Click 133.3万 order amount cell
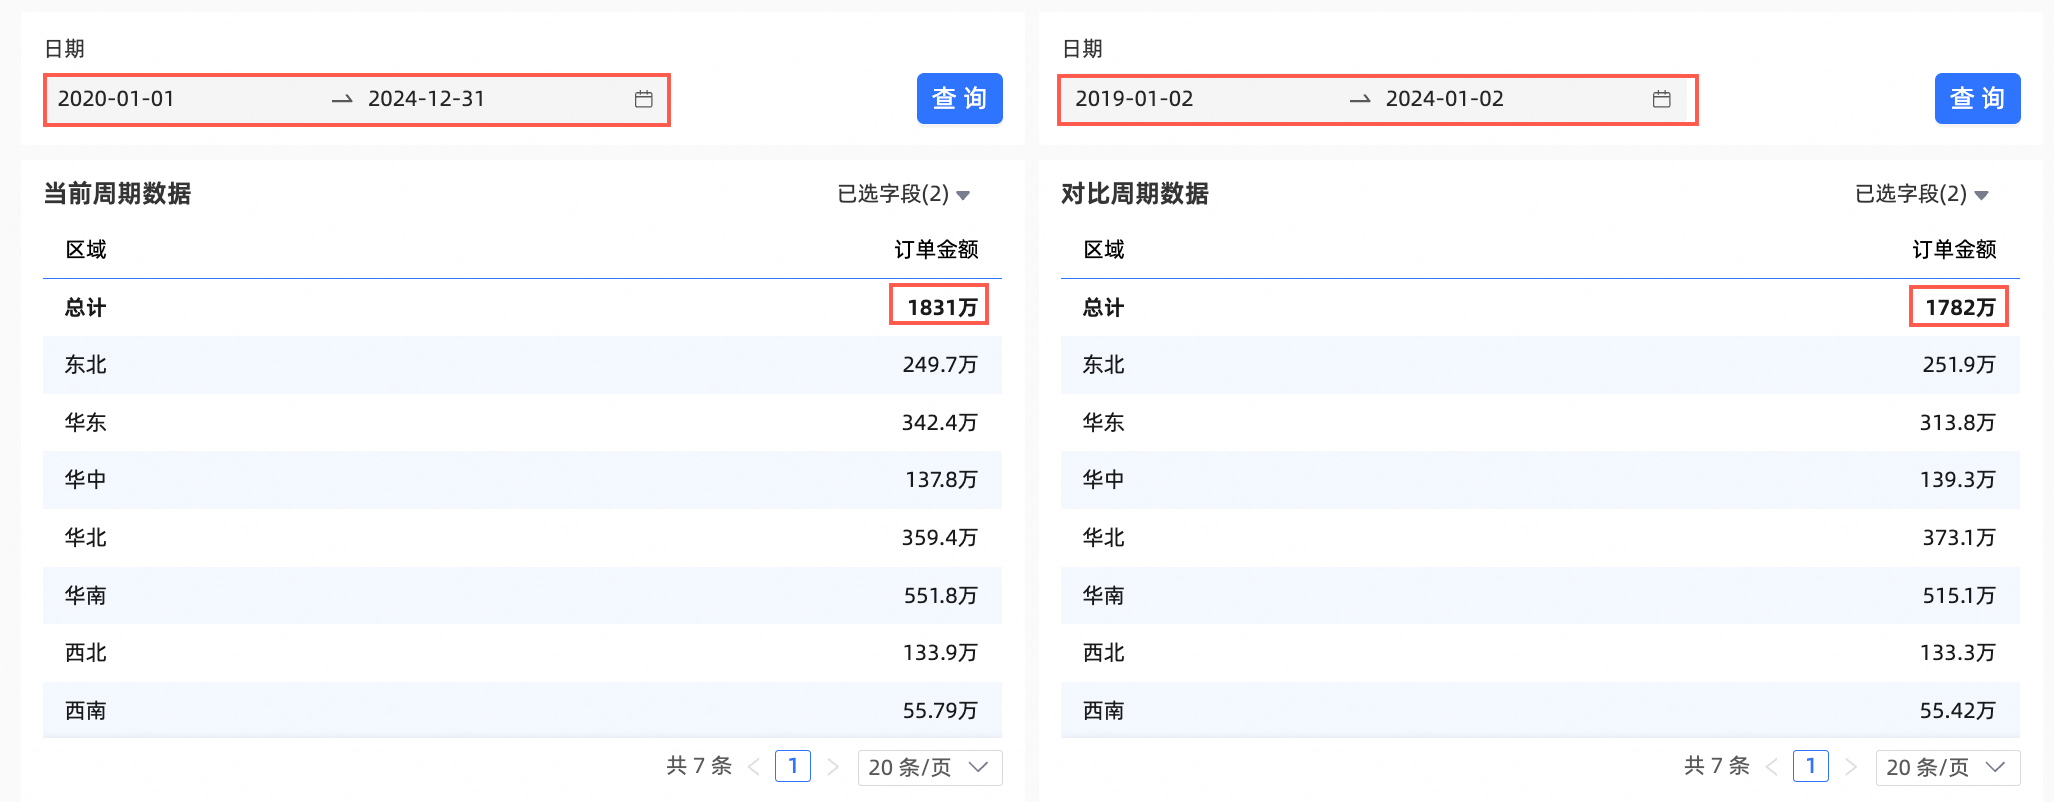This screenshot has width=2054, height=802. point(1958,653)
